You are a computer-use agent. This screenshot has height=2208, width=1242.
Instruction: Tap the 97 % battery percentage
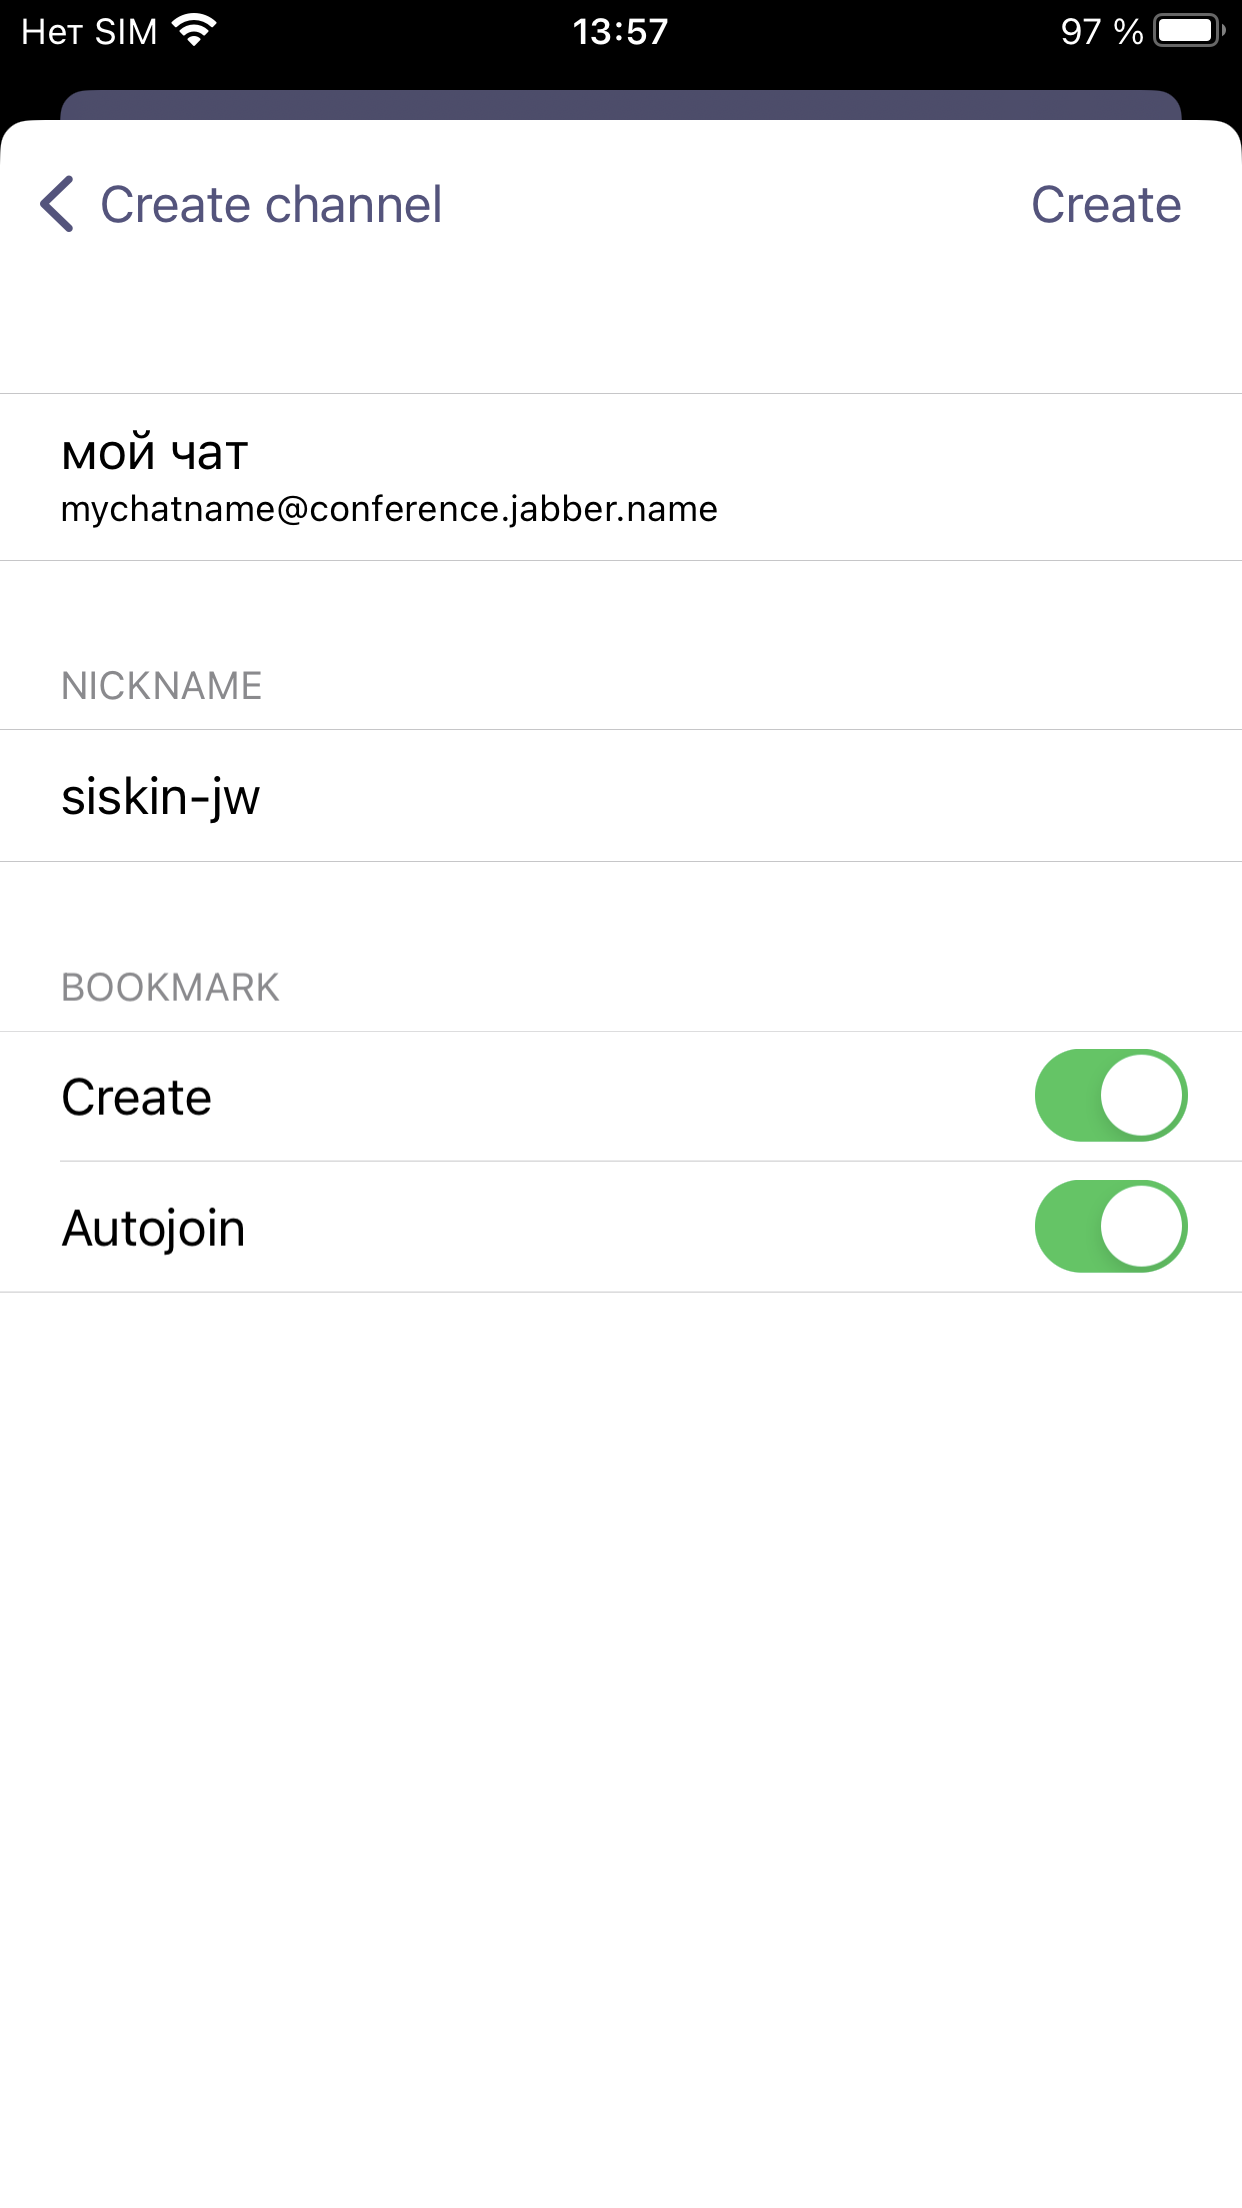[1101, 32]
